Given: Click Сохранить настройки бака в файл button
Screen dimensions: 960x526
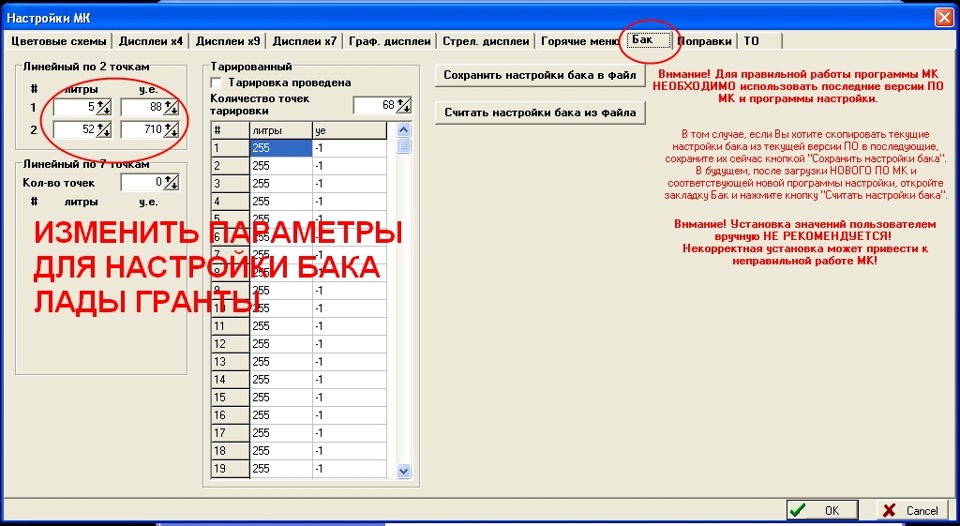Looking at the screenshot, I should click(540, 75).
